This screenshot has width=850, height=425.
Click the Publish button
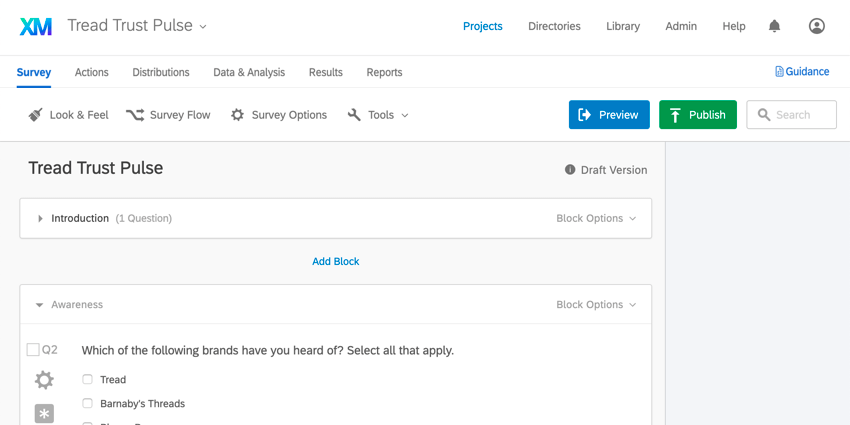click(698, 114)
